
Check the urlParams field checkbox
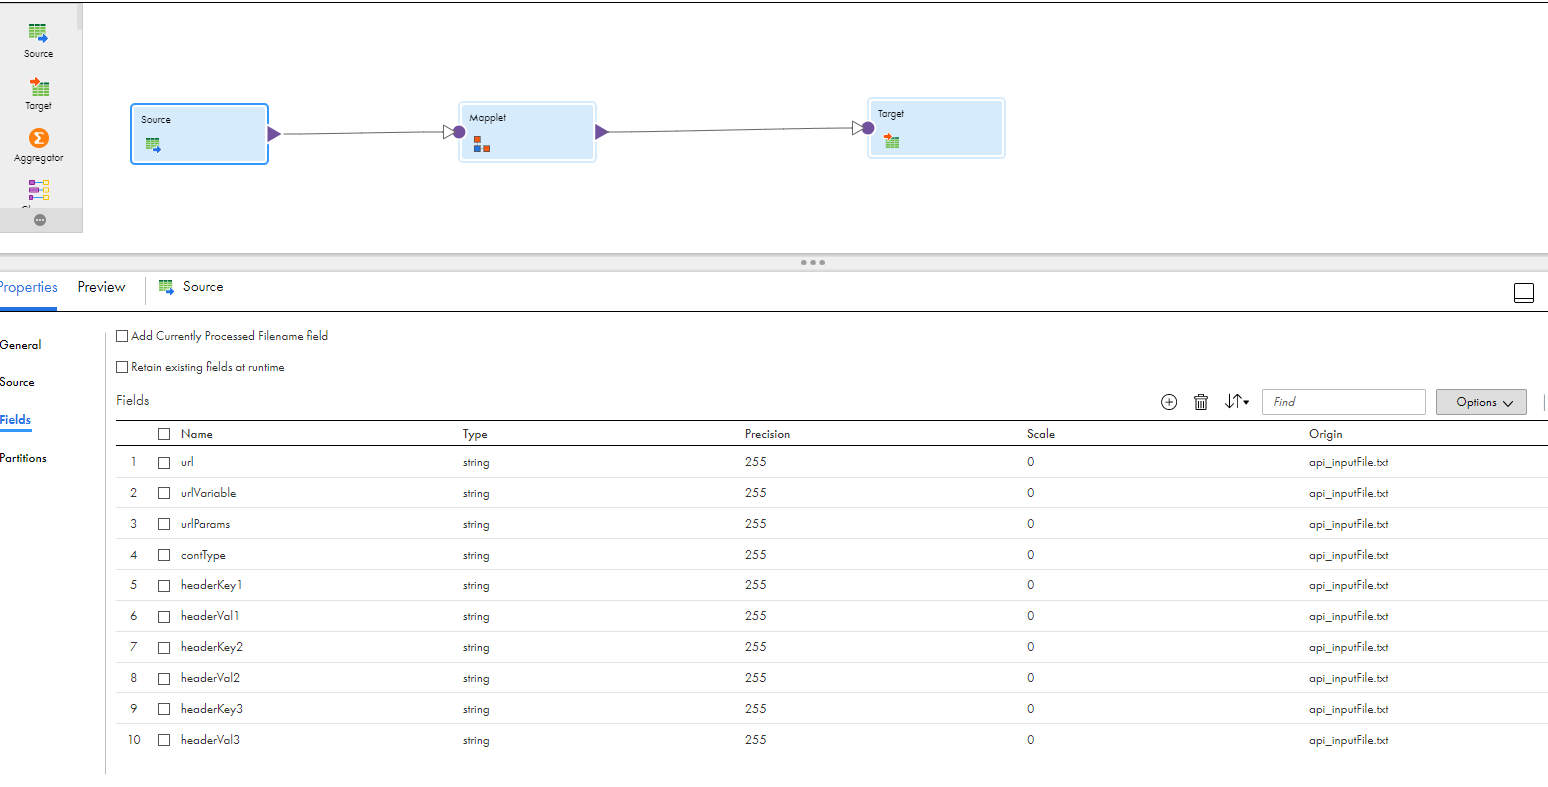pos(164,524)
